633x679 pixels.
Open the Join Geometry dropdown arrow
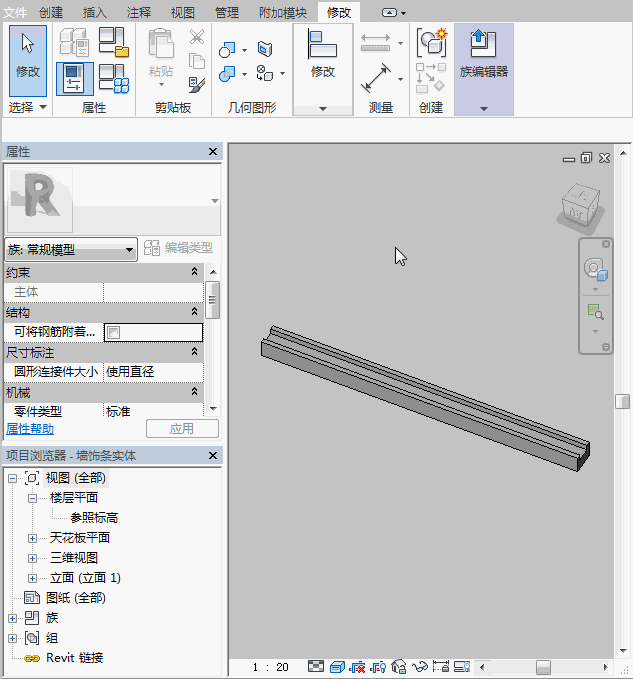click(245, 74)
